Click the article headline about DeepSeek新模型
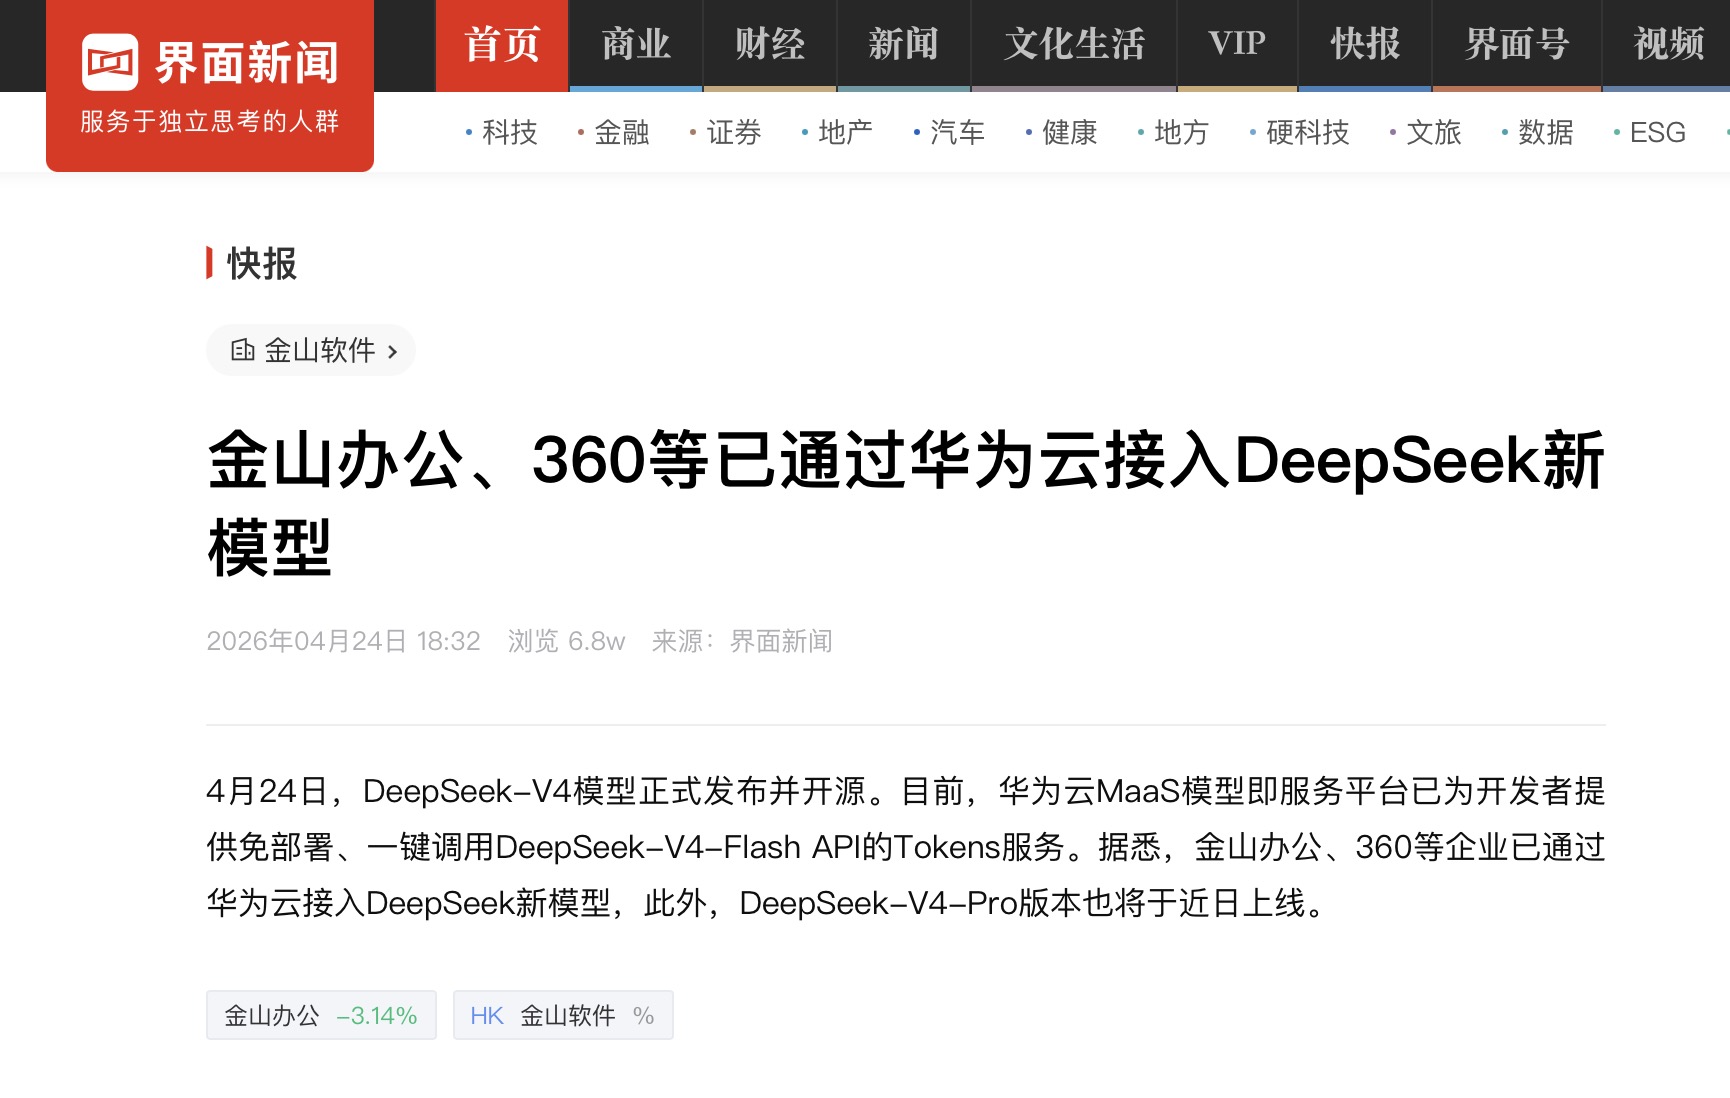Image resolution: width=1730 pixels, height=1098 pixels. click(x=905, y=504)
